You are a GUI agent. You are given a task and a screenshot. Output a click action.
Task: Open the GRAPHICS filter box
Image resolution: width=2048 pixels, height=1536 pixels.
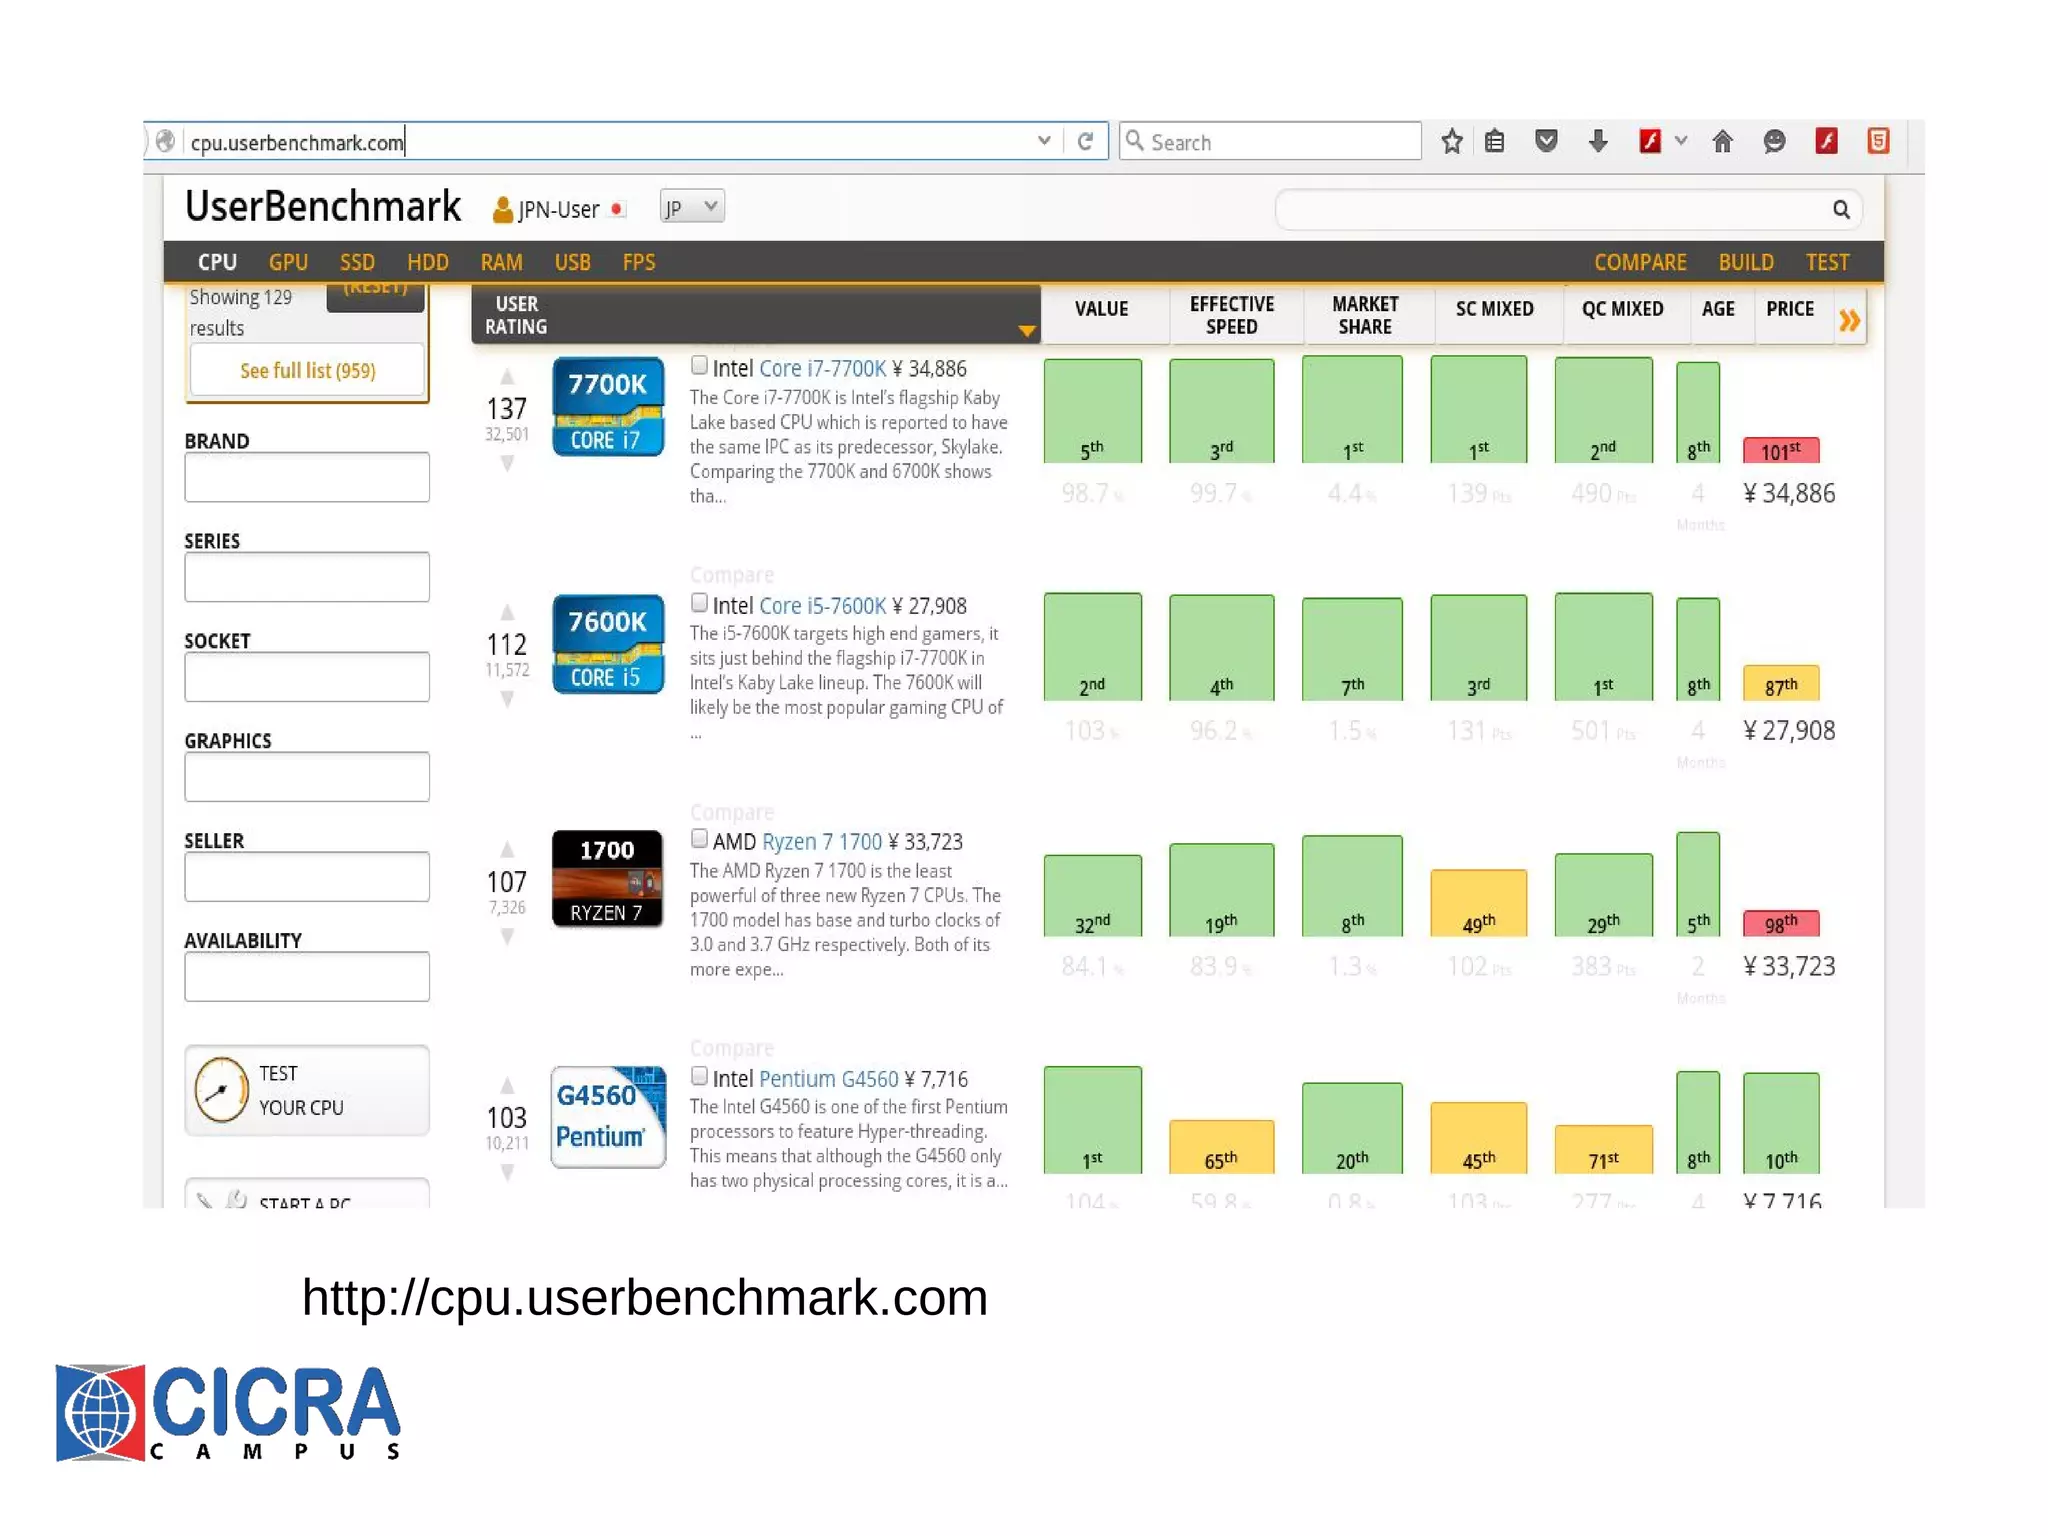[x=307, y=777]
